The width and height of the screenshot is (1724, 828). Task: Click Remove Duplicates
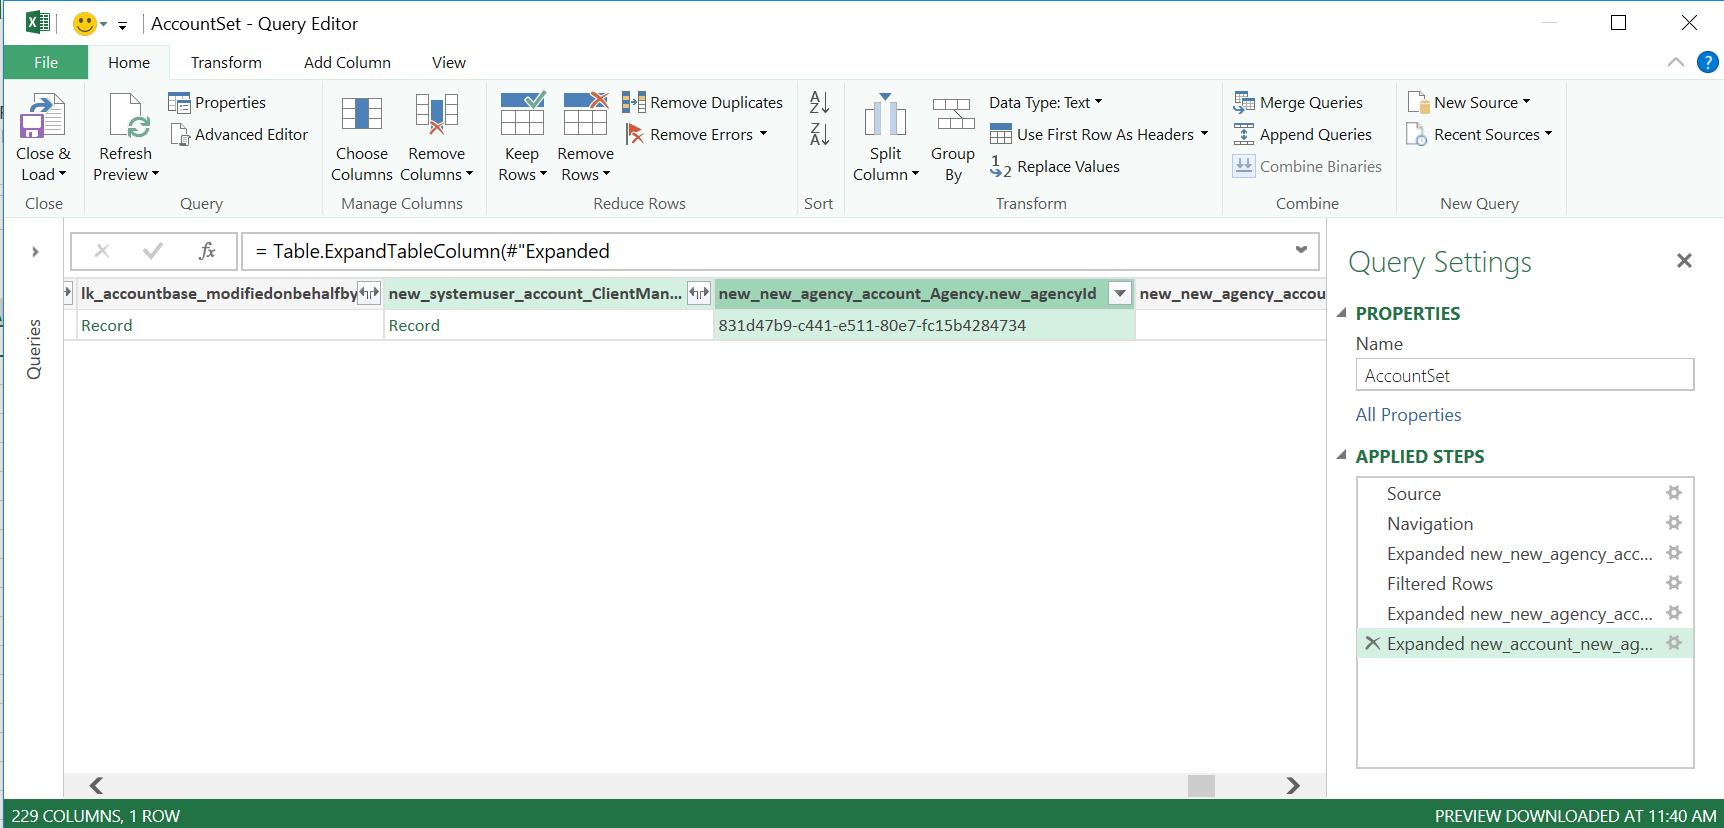pos(703,102)
